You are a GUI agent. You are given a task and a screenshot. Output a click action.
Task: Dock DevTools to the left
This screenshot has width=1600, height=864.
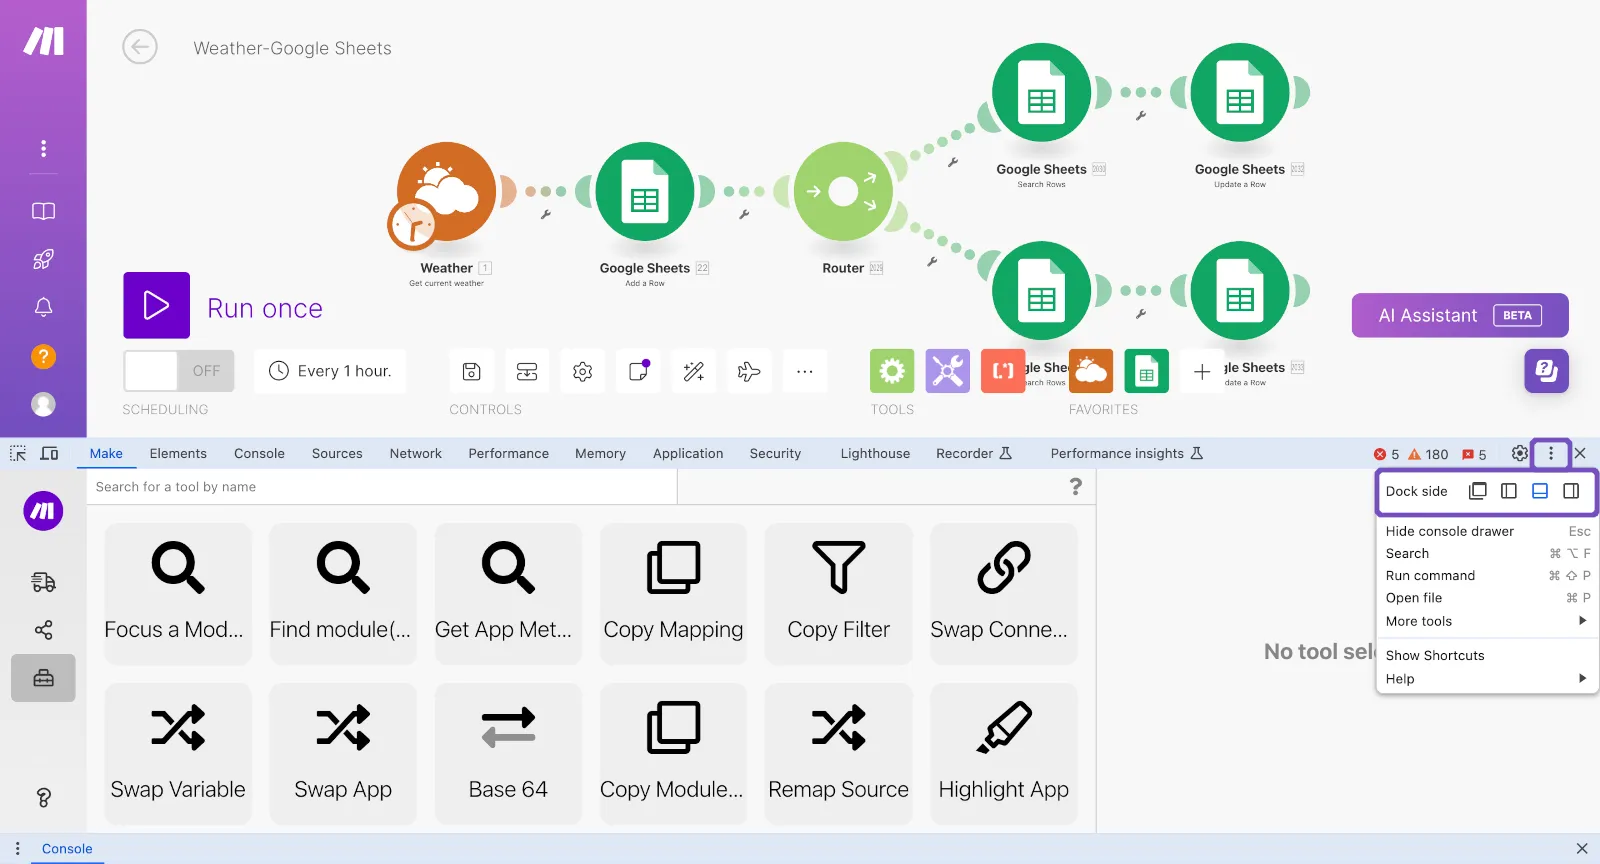(1509, 491)
